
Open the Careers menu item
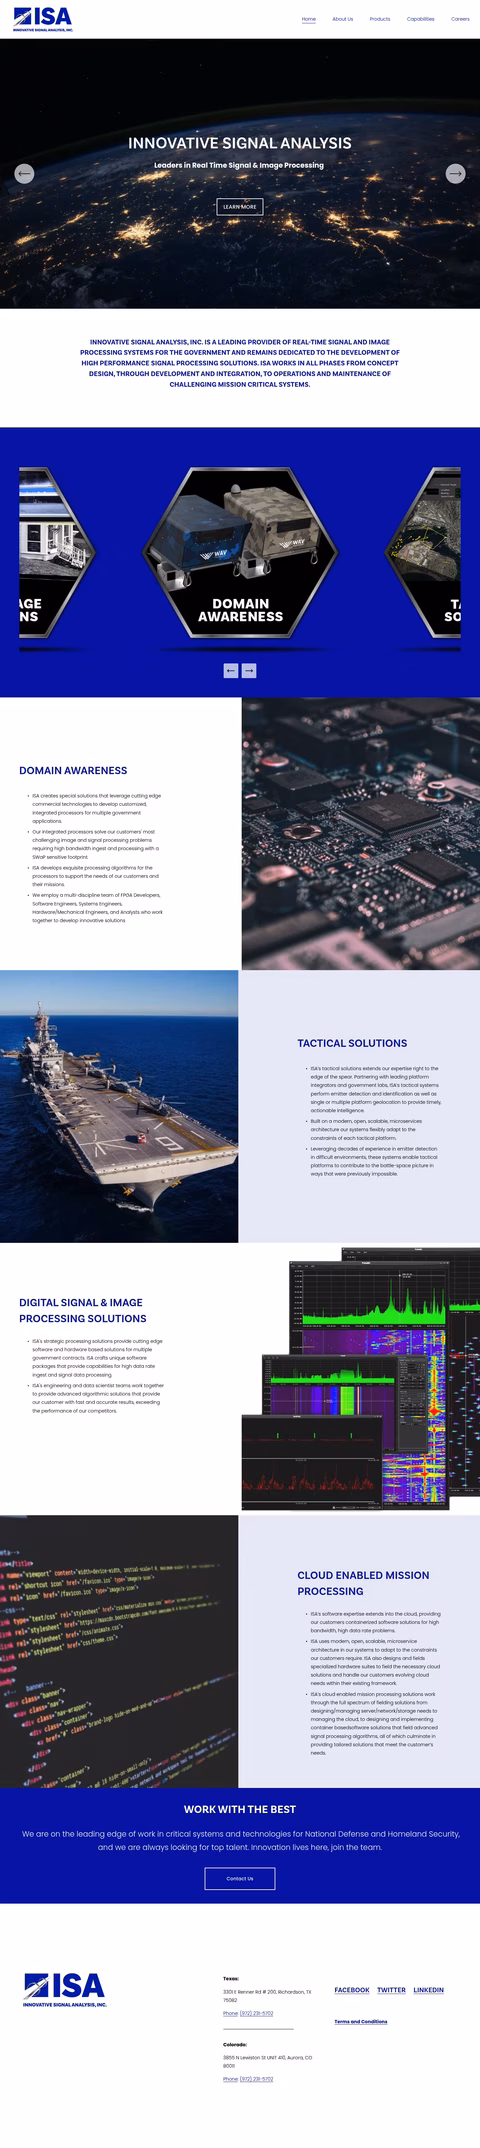pos(460,19)
